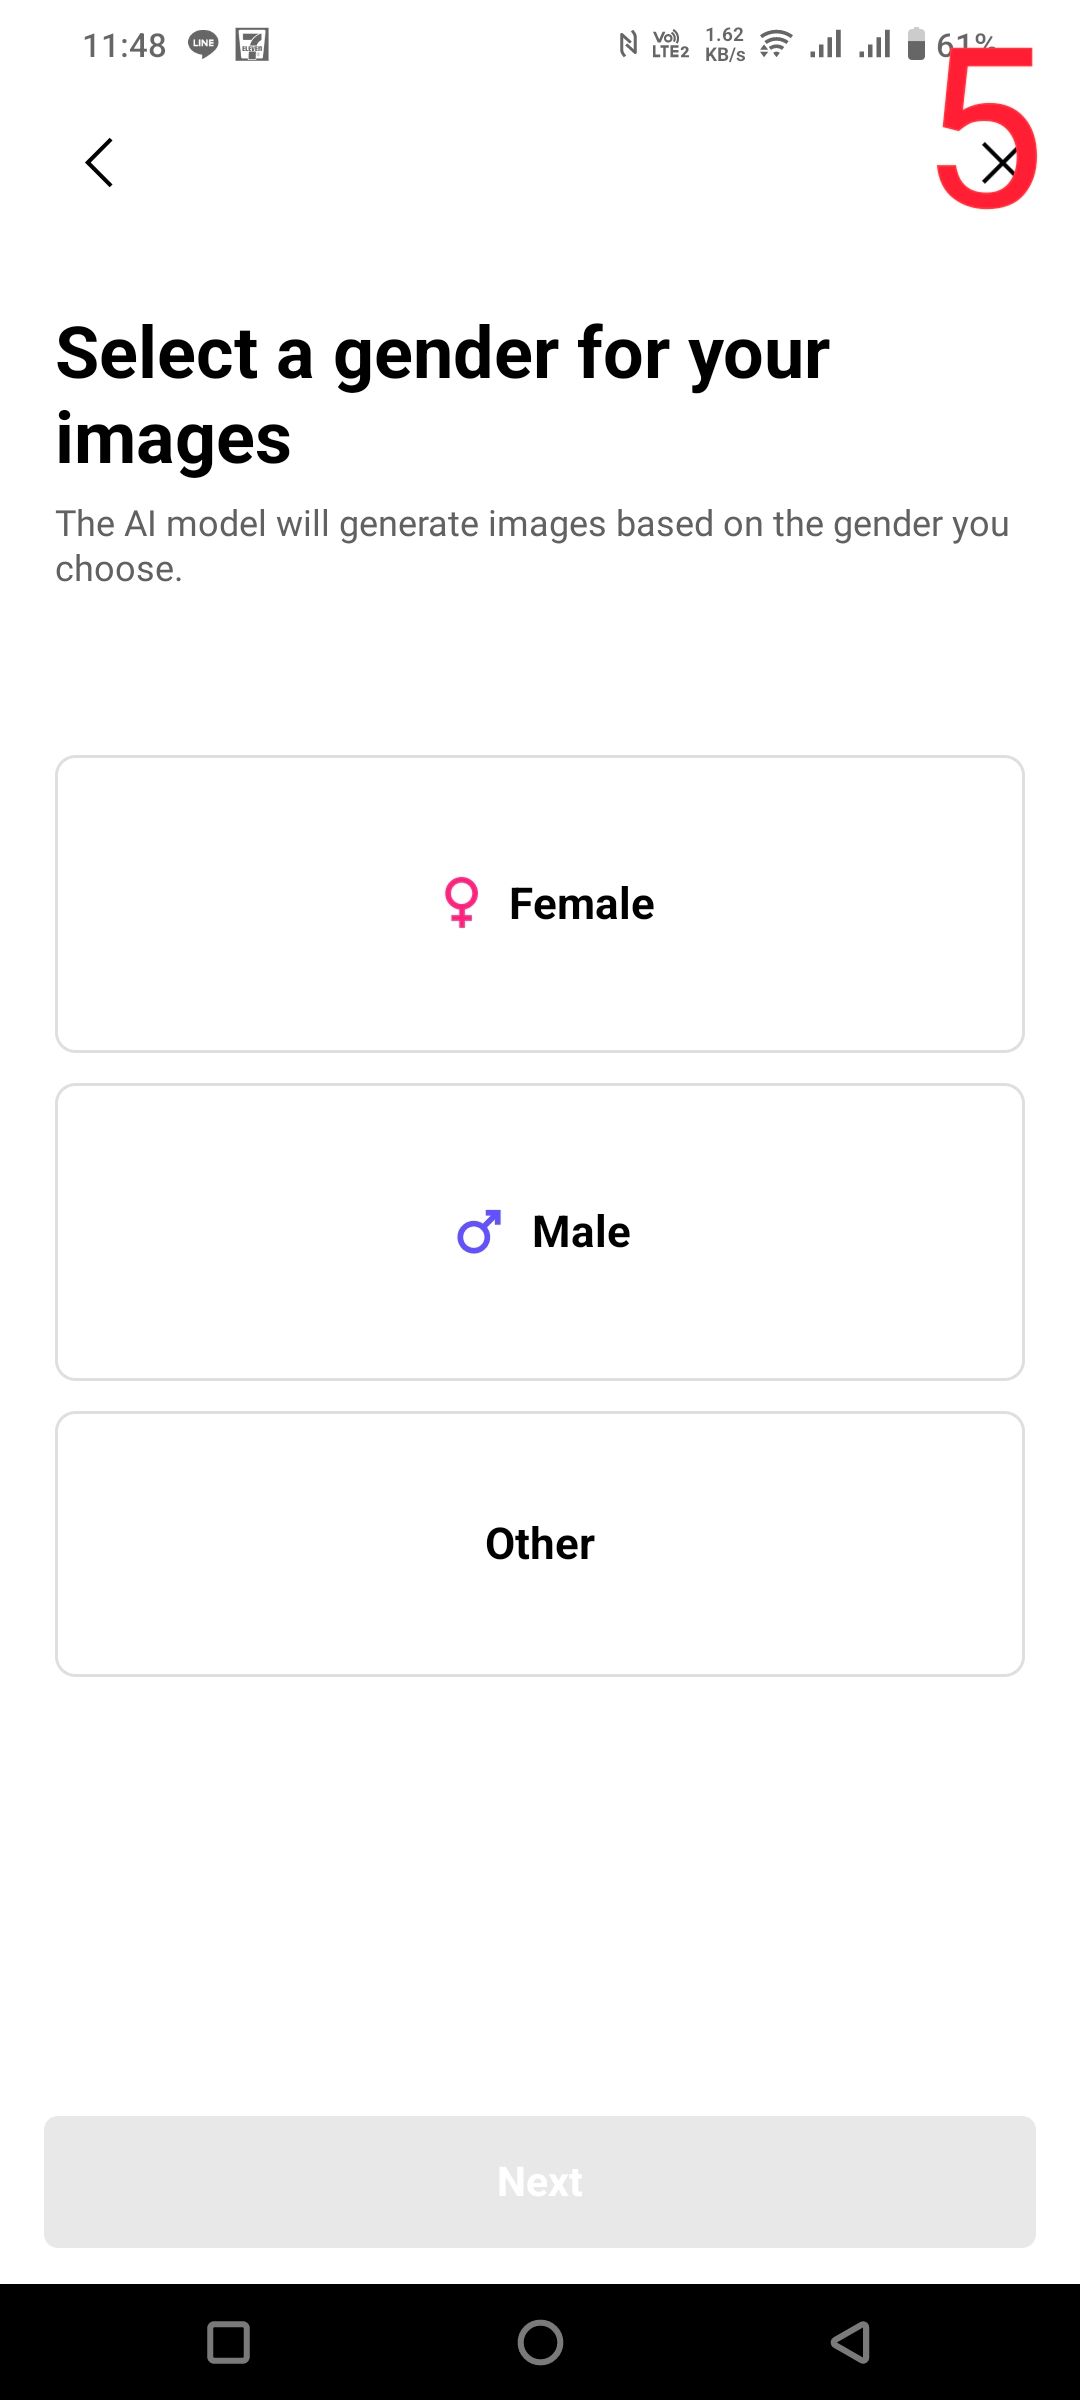
Task: Tap the Android home circle button
Action: point(540,2342)
